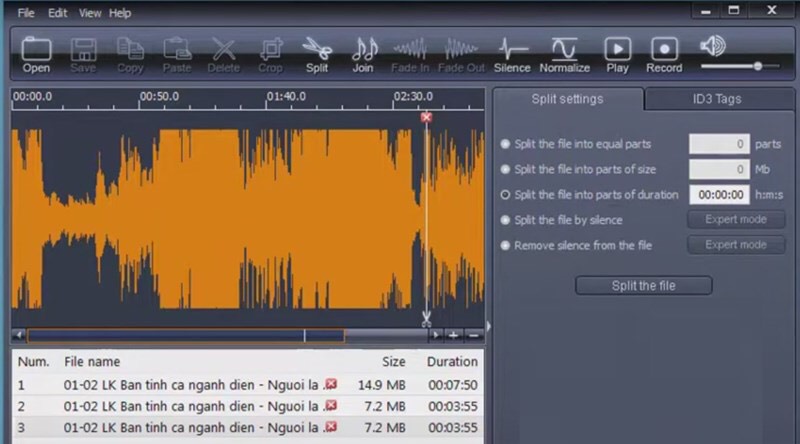The image size is (800, 444).
Task: Remove split marker via red X
Action: coord(427,117)
